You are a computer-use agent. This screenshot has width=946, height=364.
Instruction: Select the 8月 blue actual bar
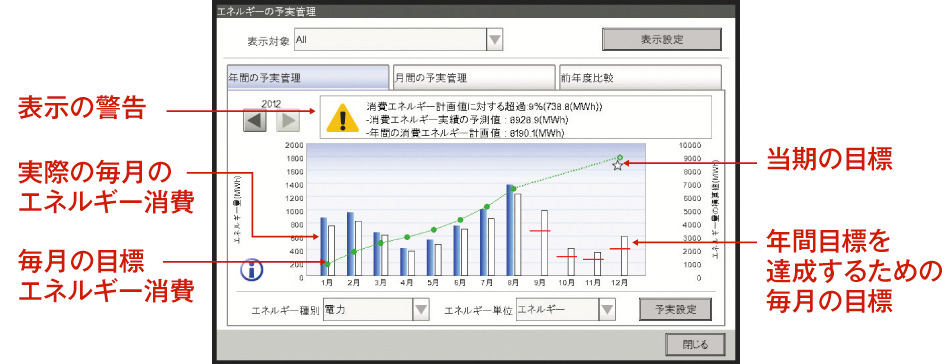[510, 231]
